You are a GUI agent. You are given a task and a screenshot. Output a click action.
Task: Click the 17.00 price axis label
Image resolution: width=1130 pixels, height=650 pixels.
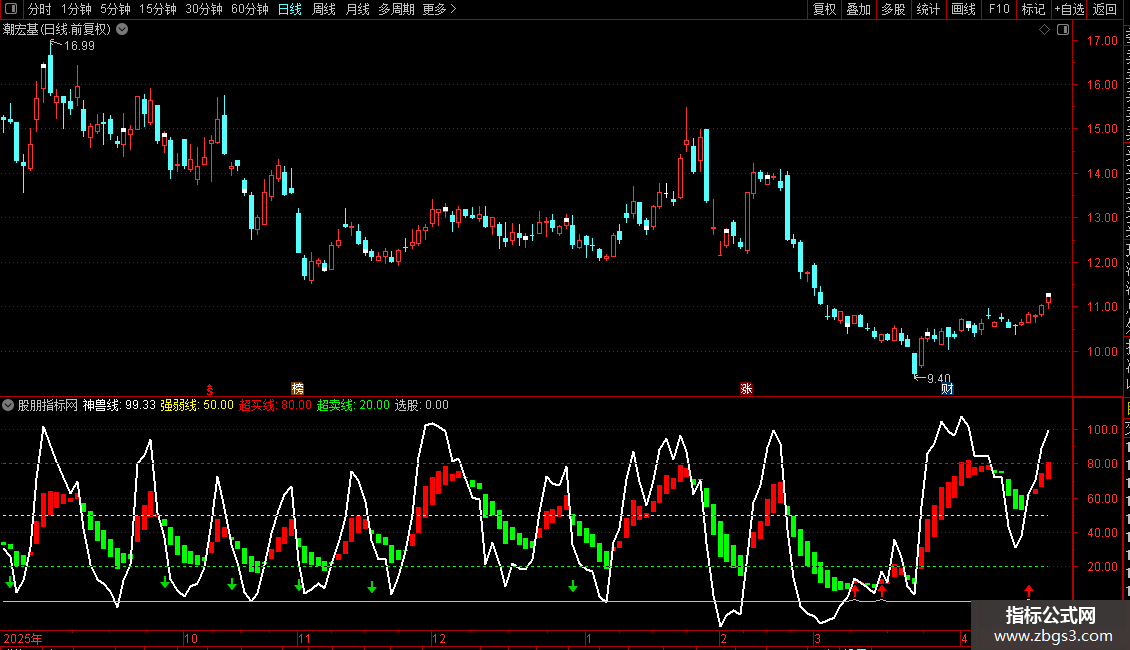[1102, 40]
